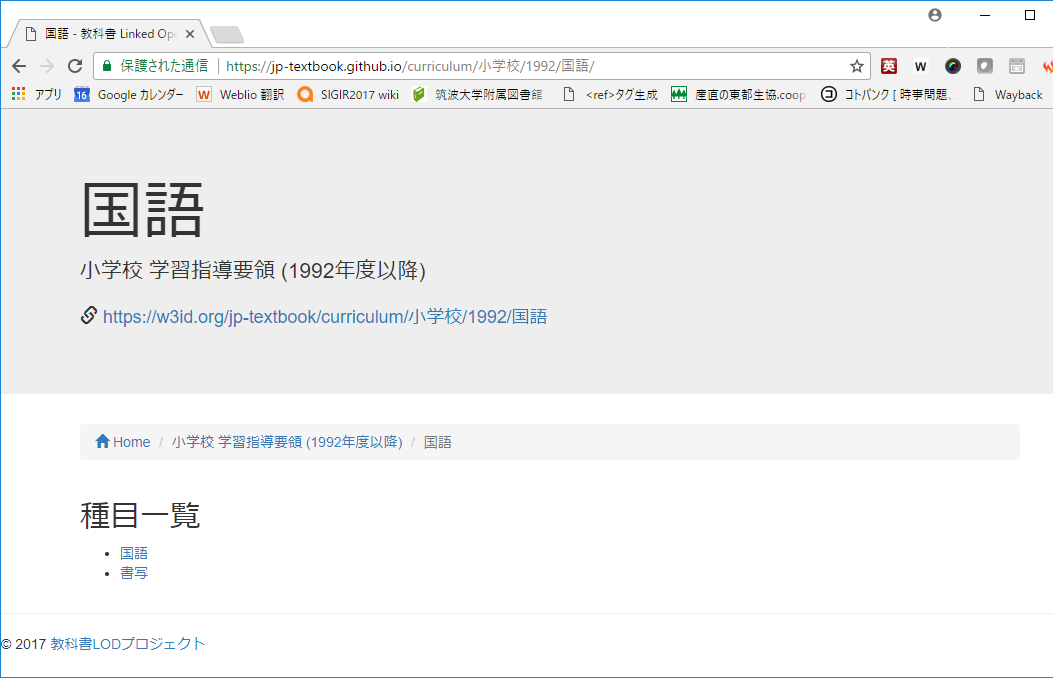Click the 教科書LODプロジェクト footer link

pyautogui.click(x=126, y=643)
